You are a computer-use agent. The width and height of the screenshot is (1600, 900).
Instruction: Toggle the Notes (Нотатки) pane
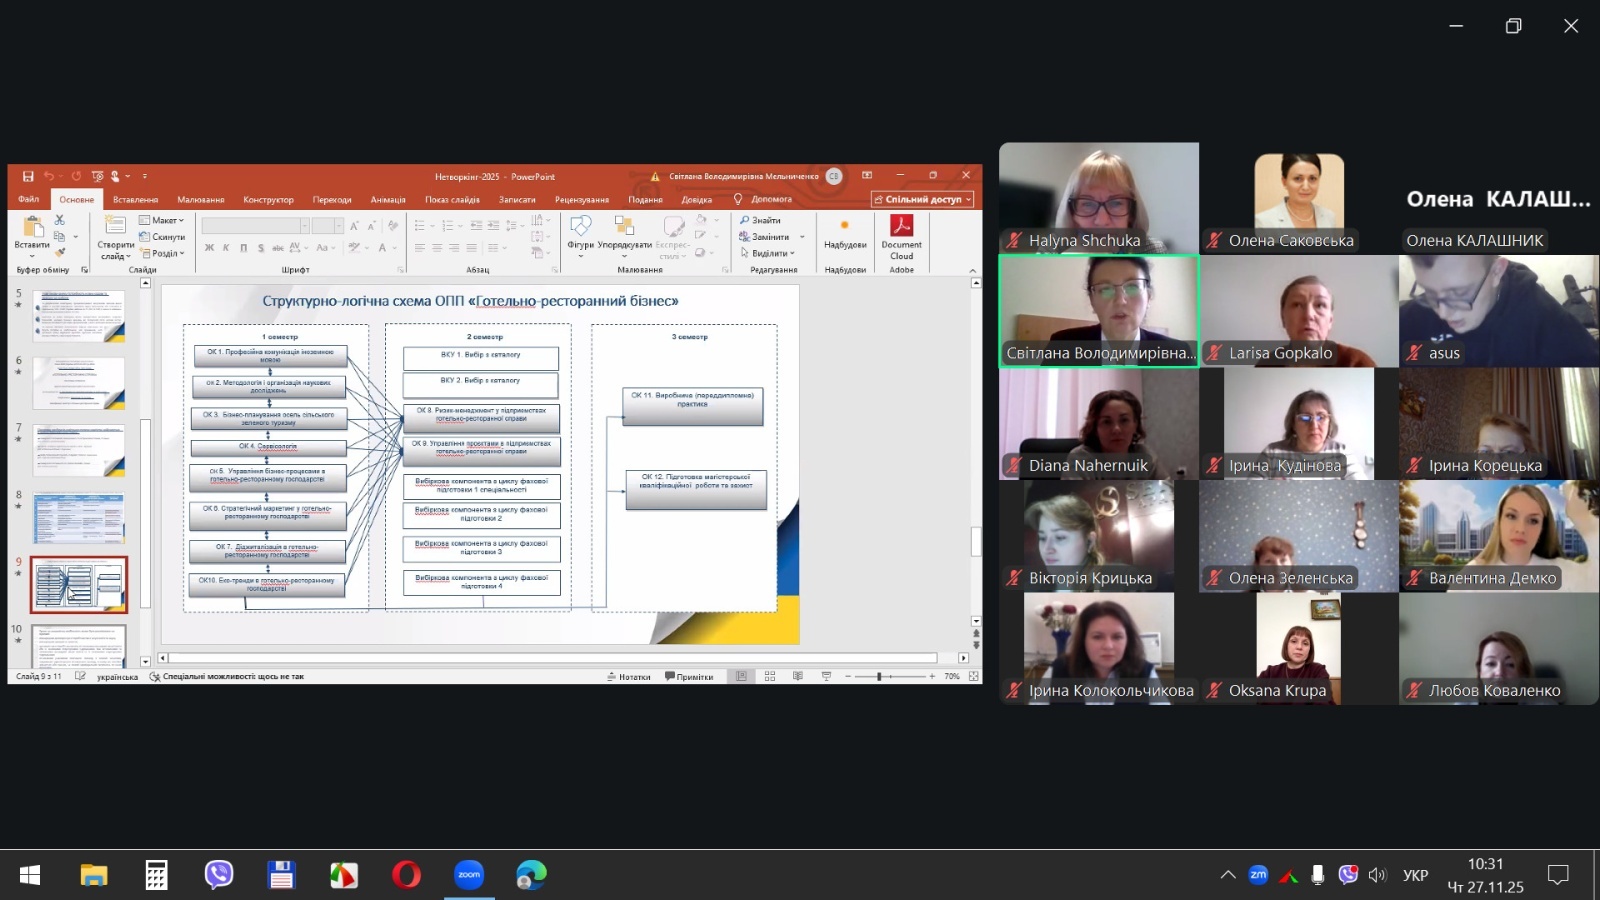coord(629,677)
